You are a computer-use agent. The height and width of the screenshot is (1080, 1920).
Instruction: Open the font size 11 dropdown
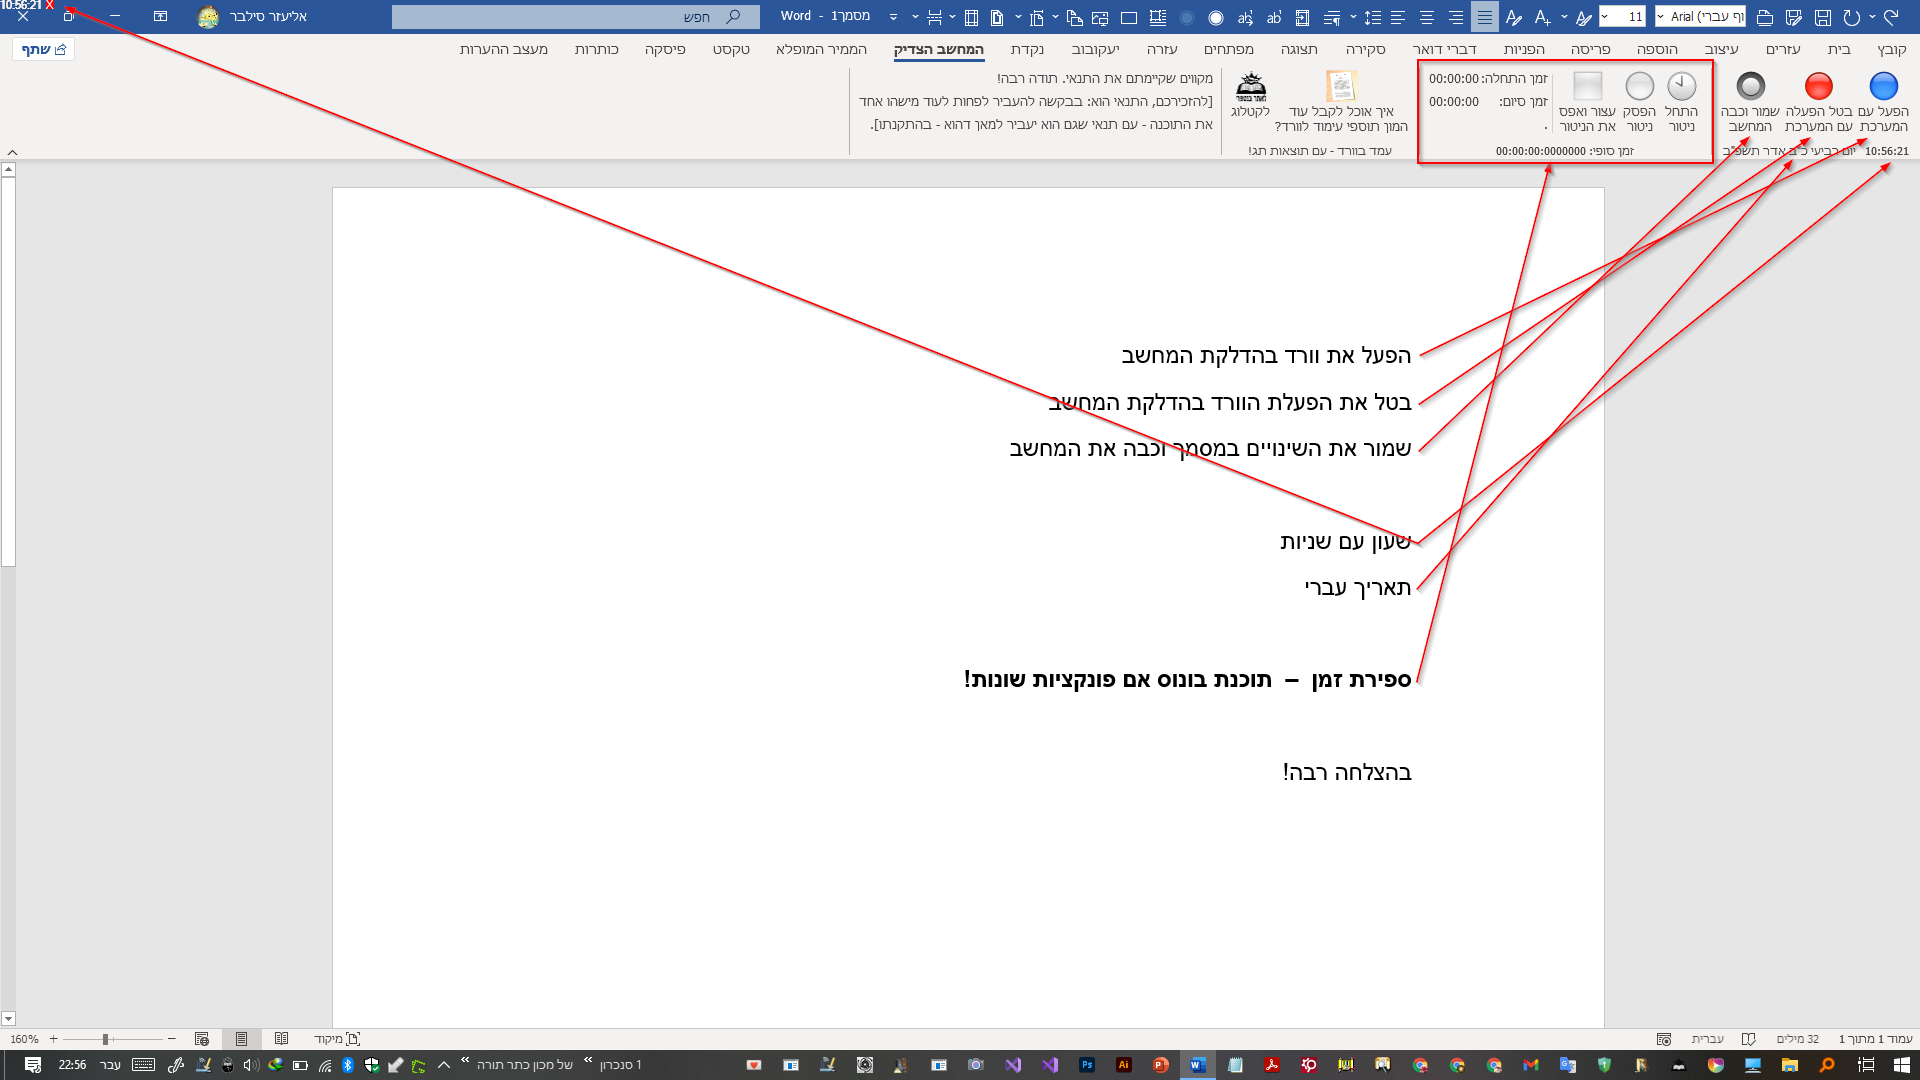tap(1605, 17)
